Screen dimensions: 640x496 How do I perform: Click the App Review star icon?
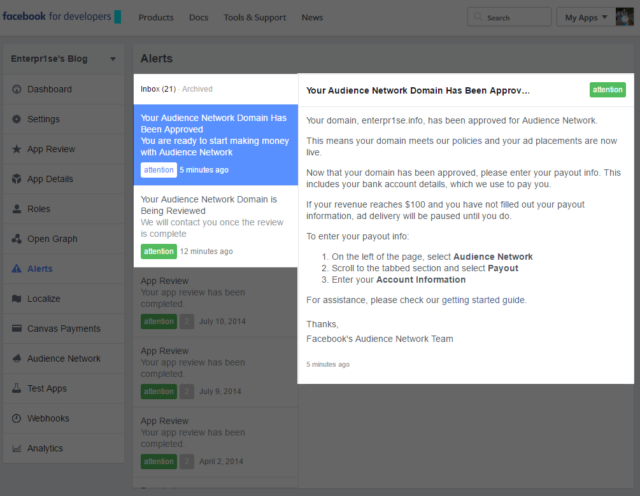(x=17, y=149)
